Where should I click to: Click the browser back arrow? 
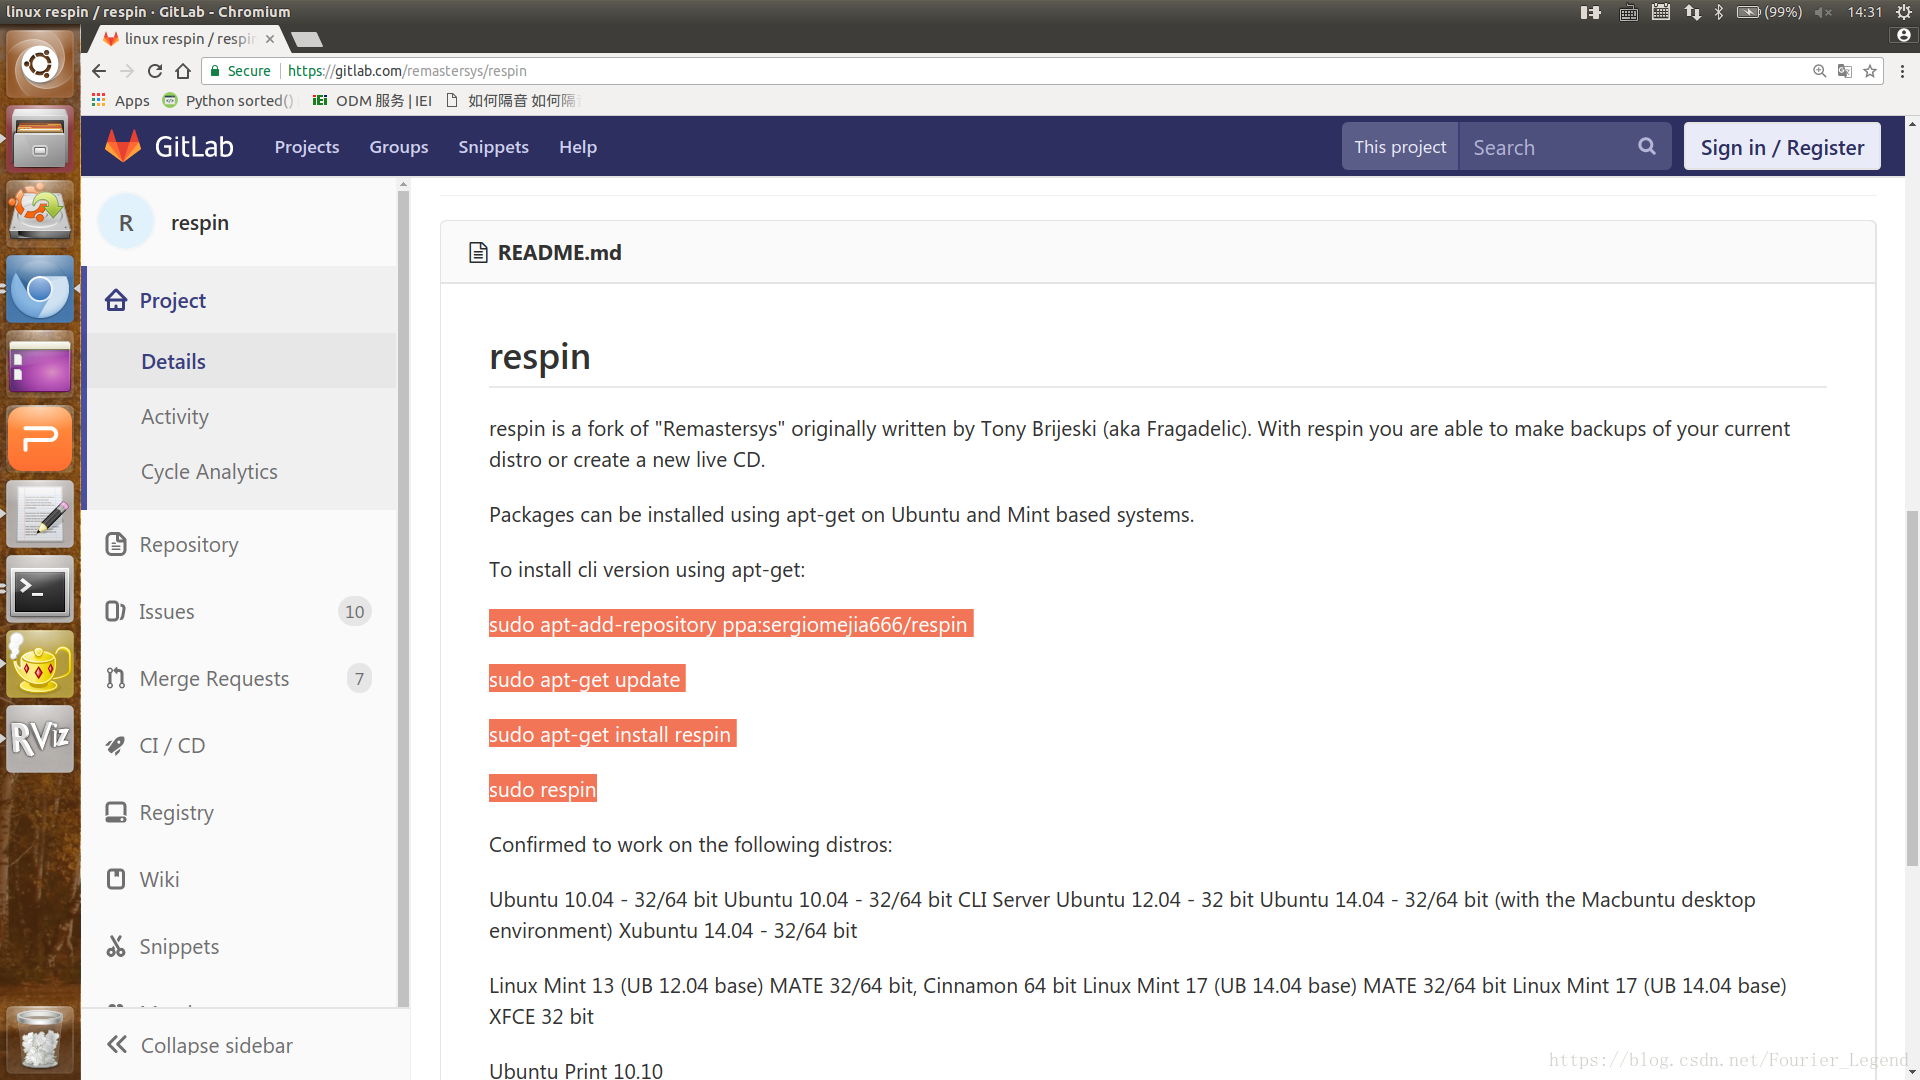tap(98, 71)
